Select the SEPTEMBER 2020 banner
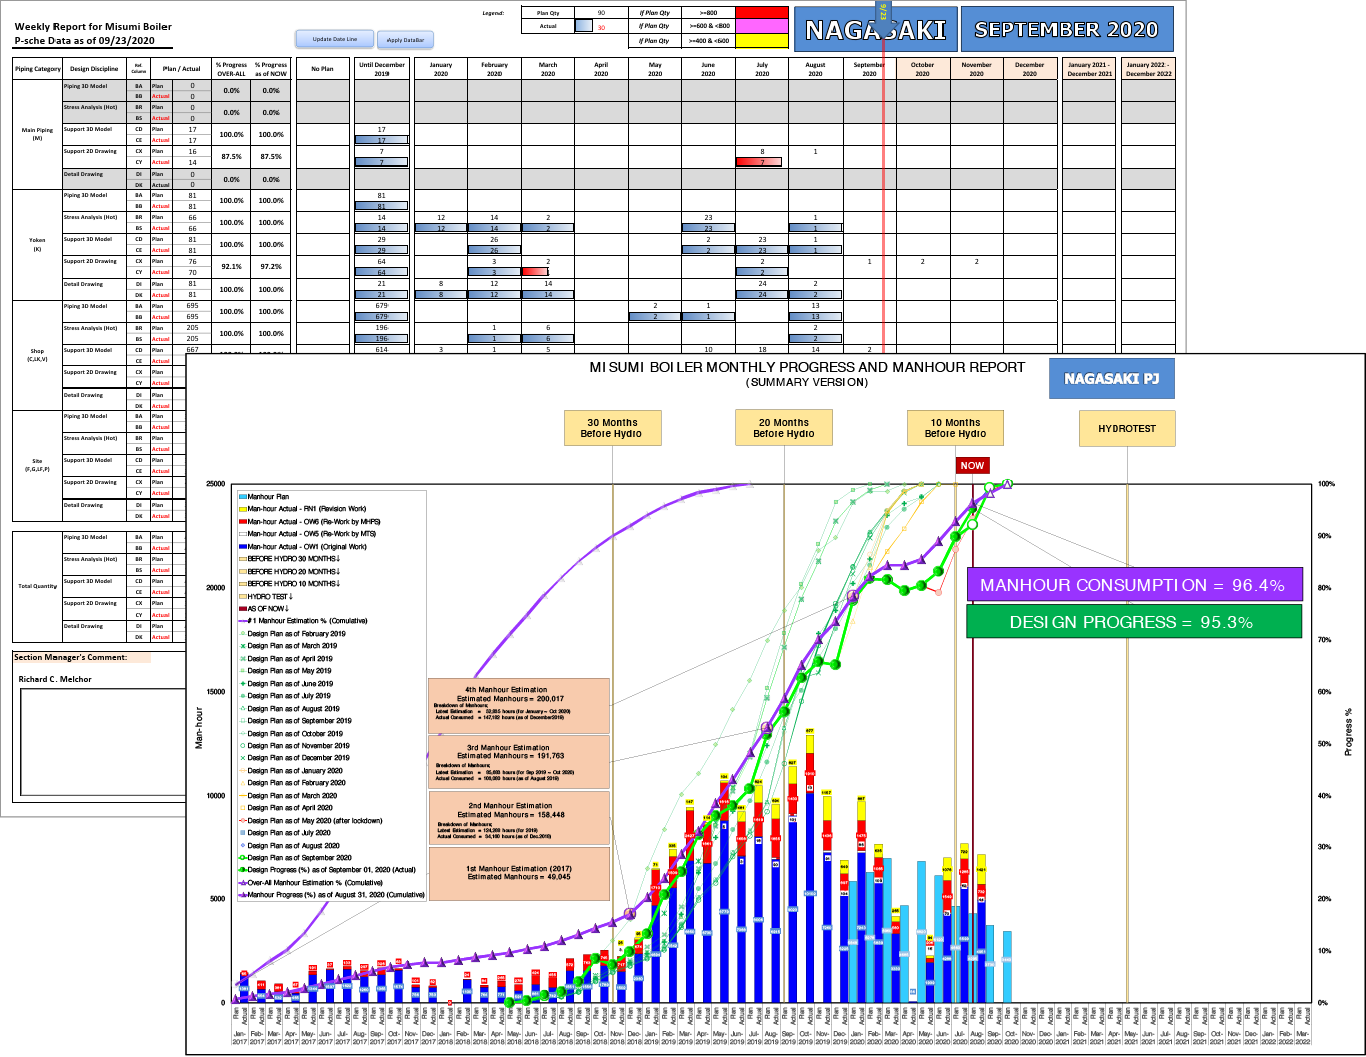Viewport: 1366px width, 1057px height. [1067, 30]
